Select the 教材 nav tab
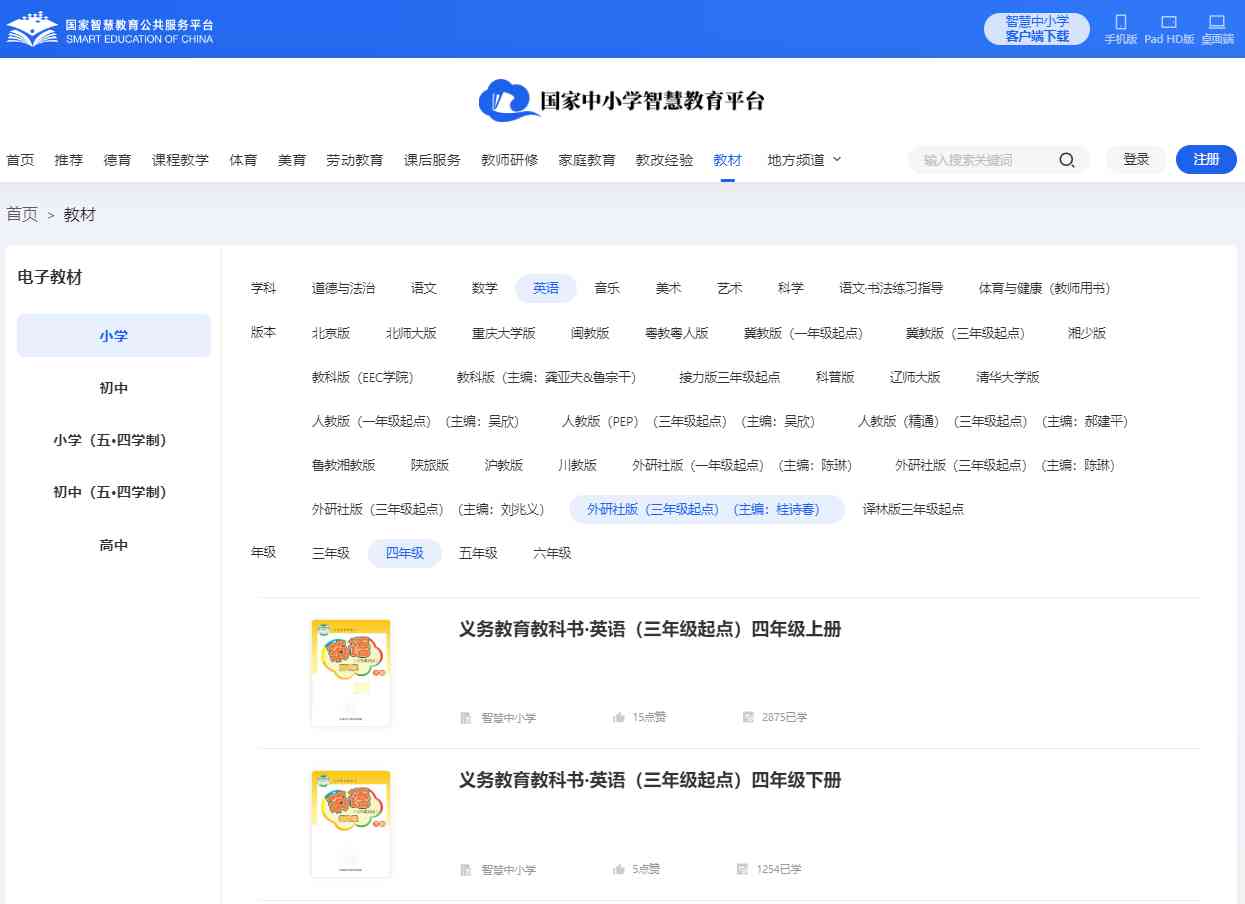 pyautogui.click(x=728, y=160)
